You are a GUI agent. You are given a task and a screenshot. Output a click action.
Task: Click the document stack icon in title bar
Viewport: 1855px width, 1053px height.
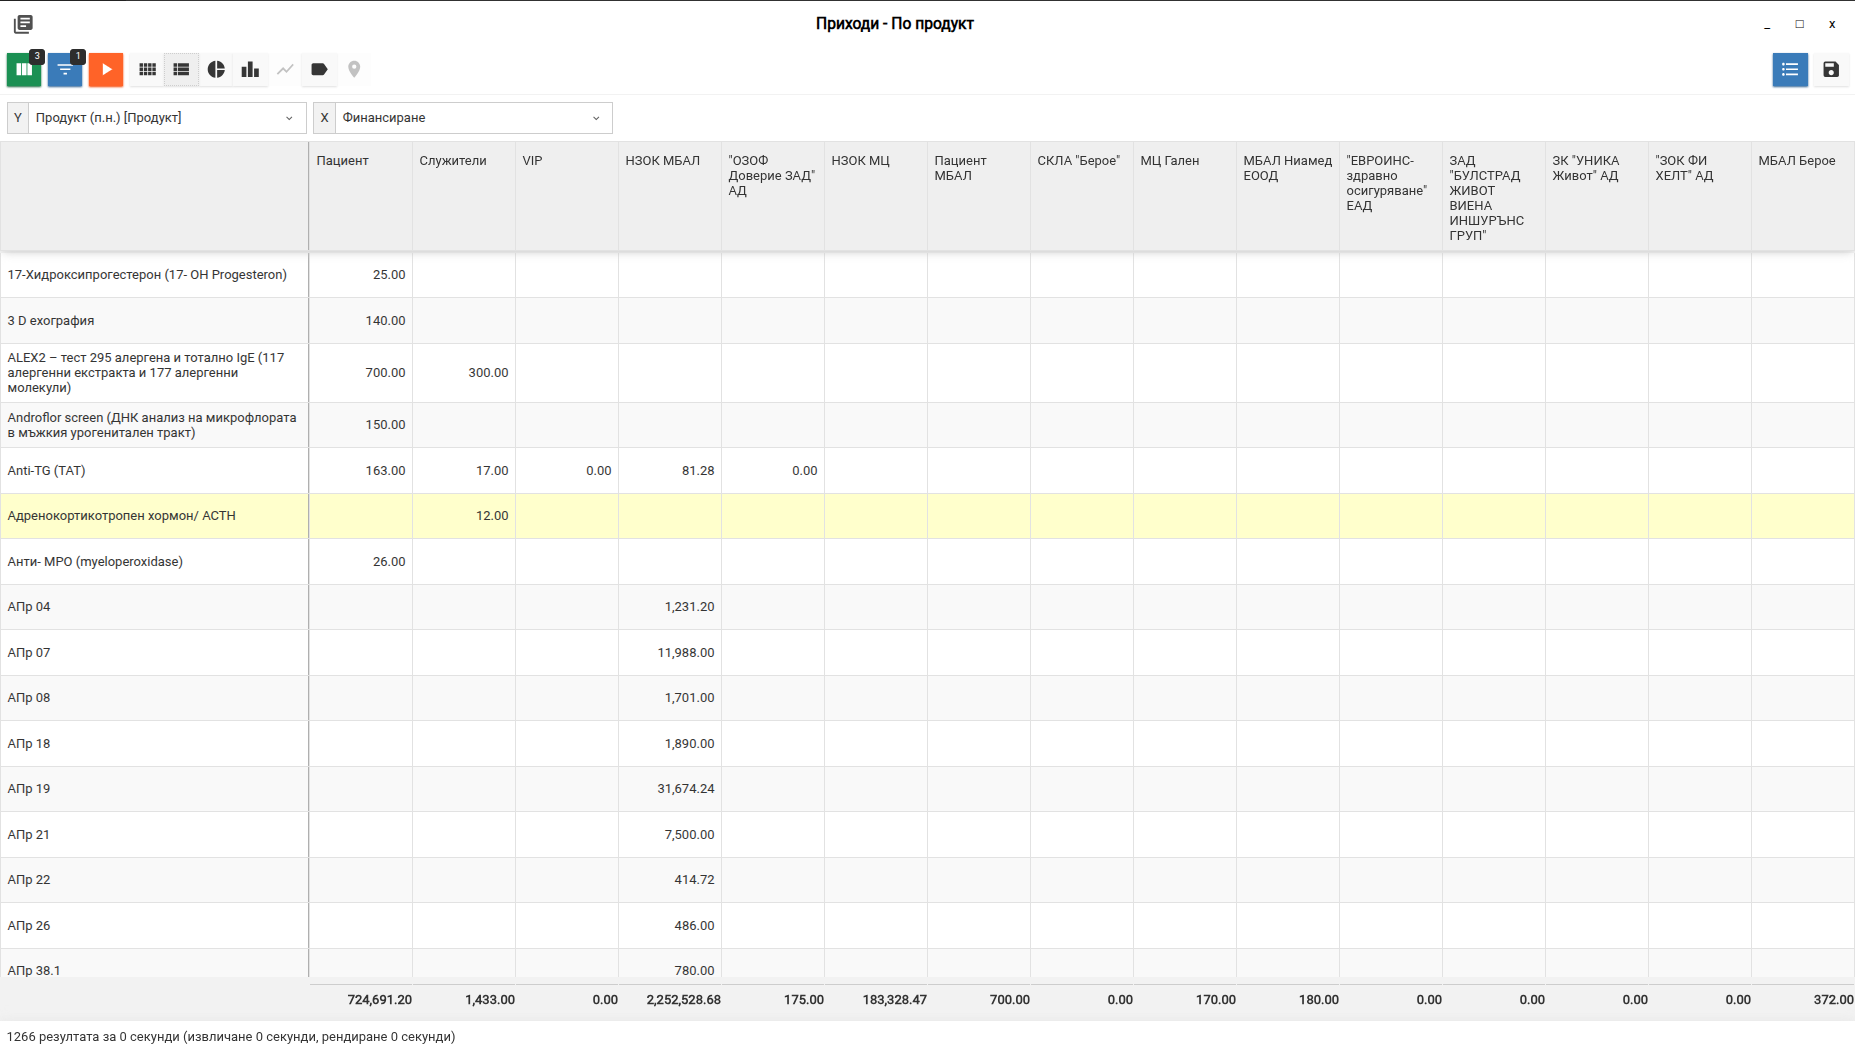23,23
